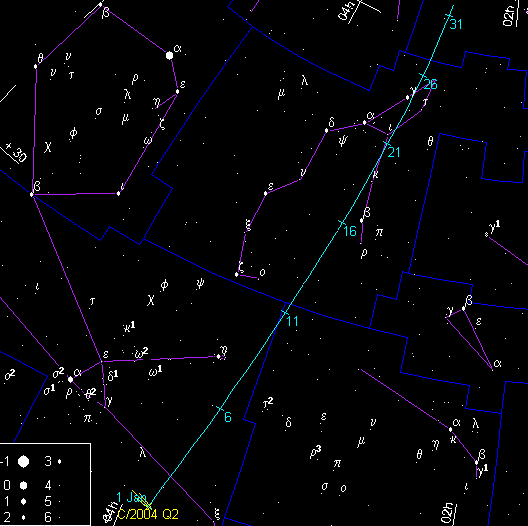Click the 26 date marker near gamma star
The height and width of the screenshot is (526, 528).
(430, 84)
